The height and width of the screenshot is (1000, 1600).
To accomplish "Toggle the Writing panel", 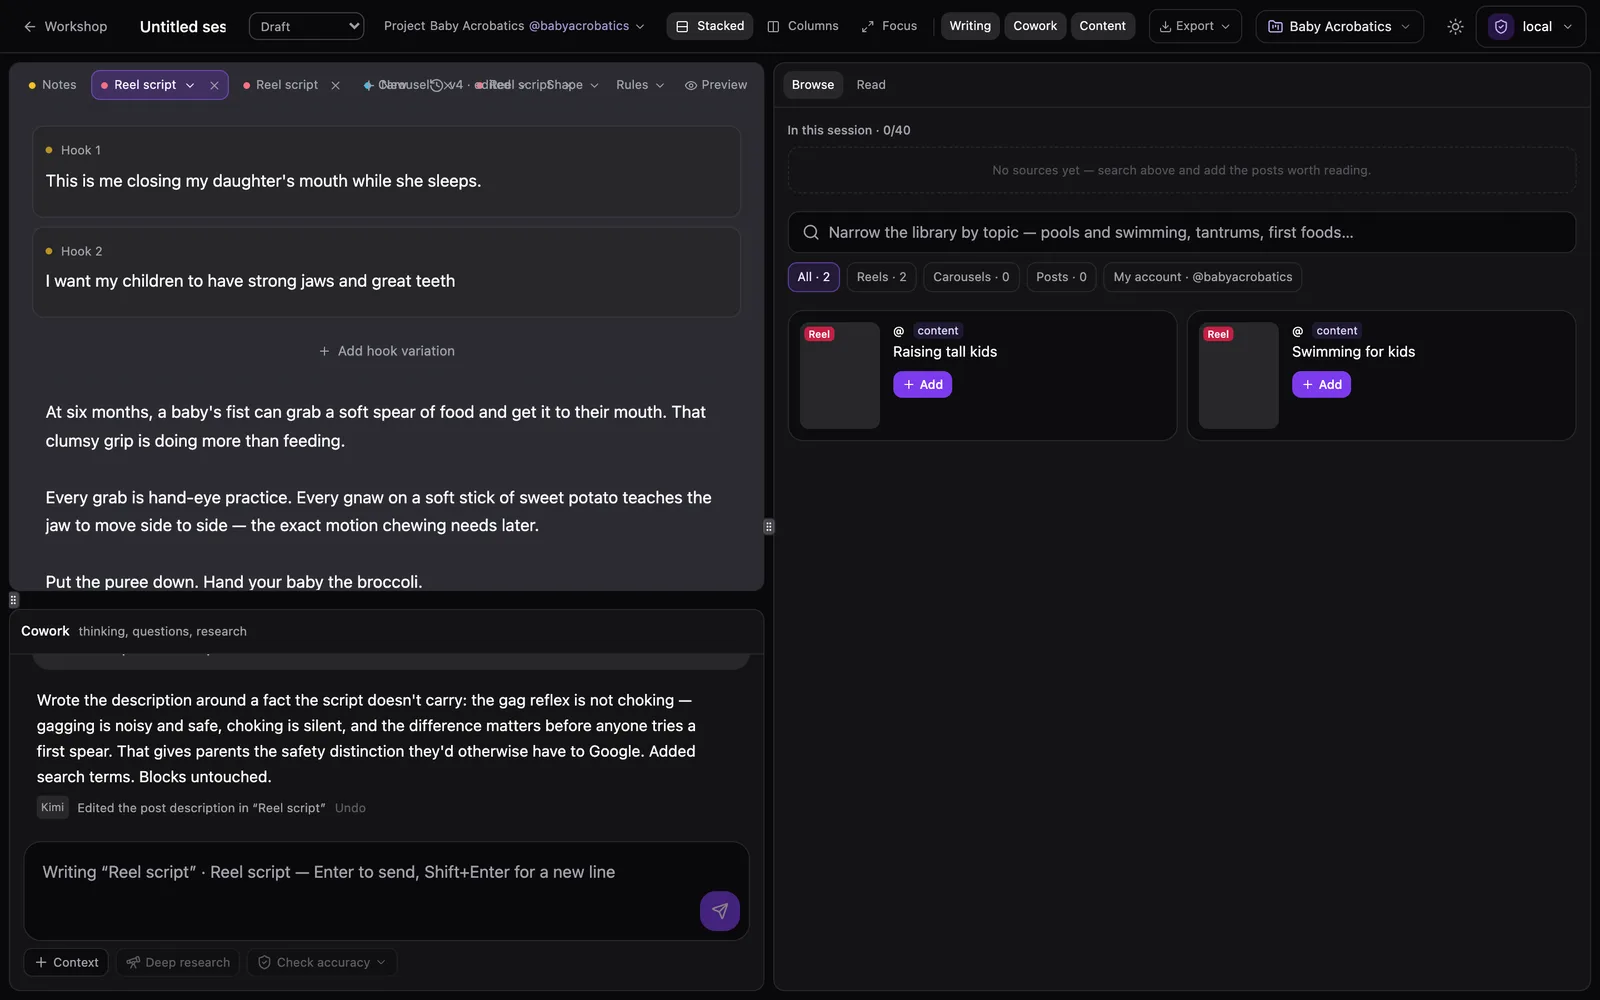I will tap(970, 26).
